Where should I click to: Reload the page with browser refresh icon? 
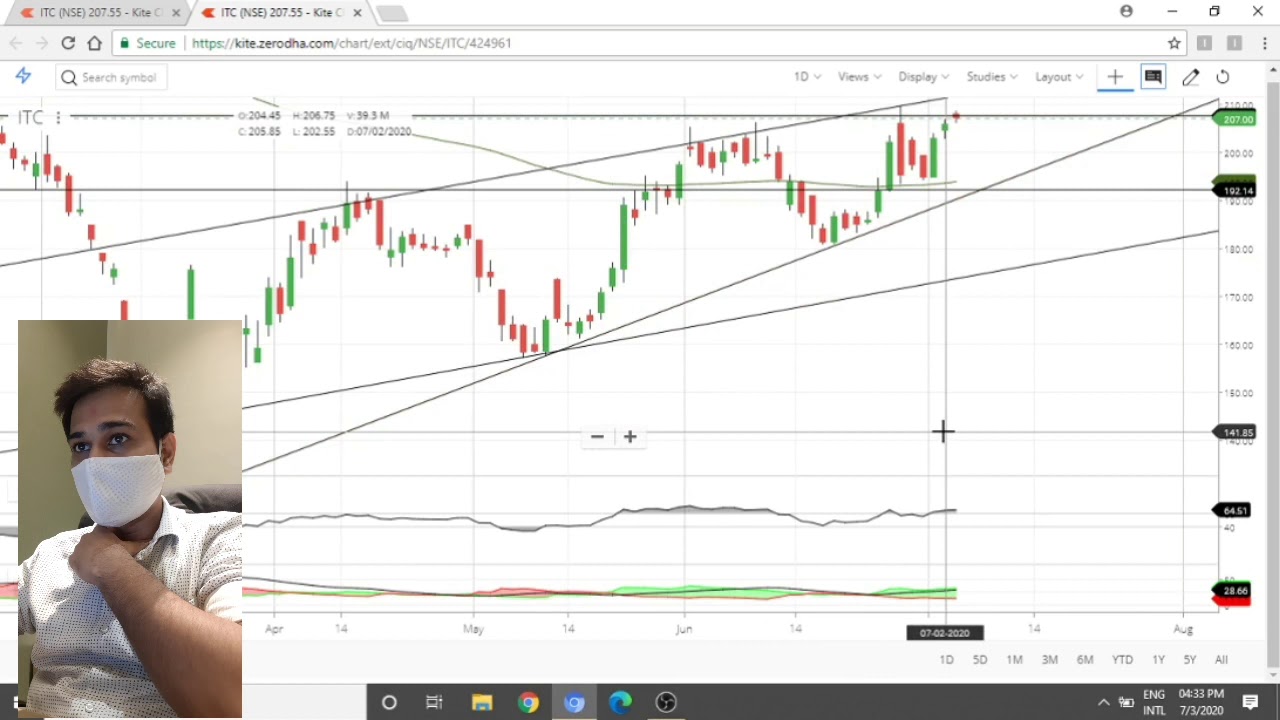[68, 43]
